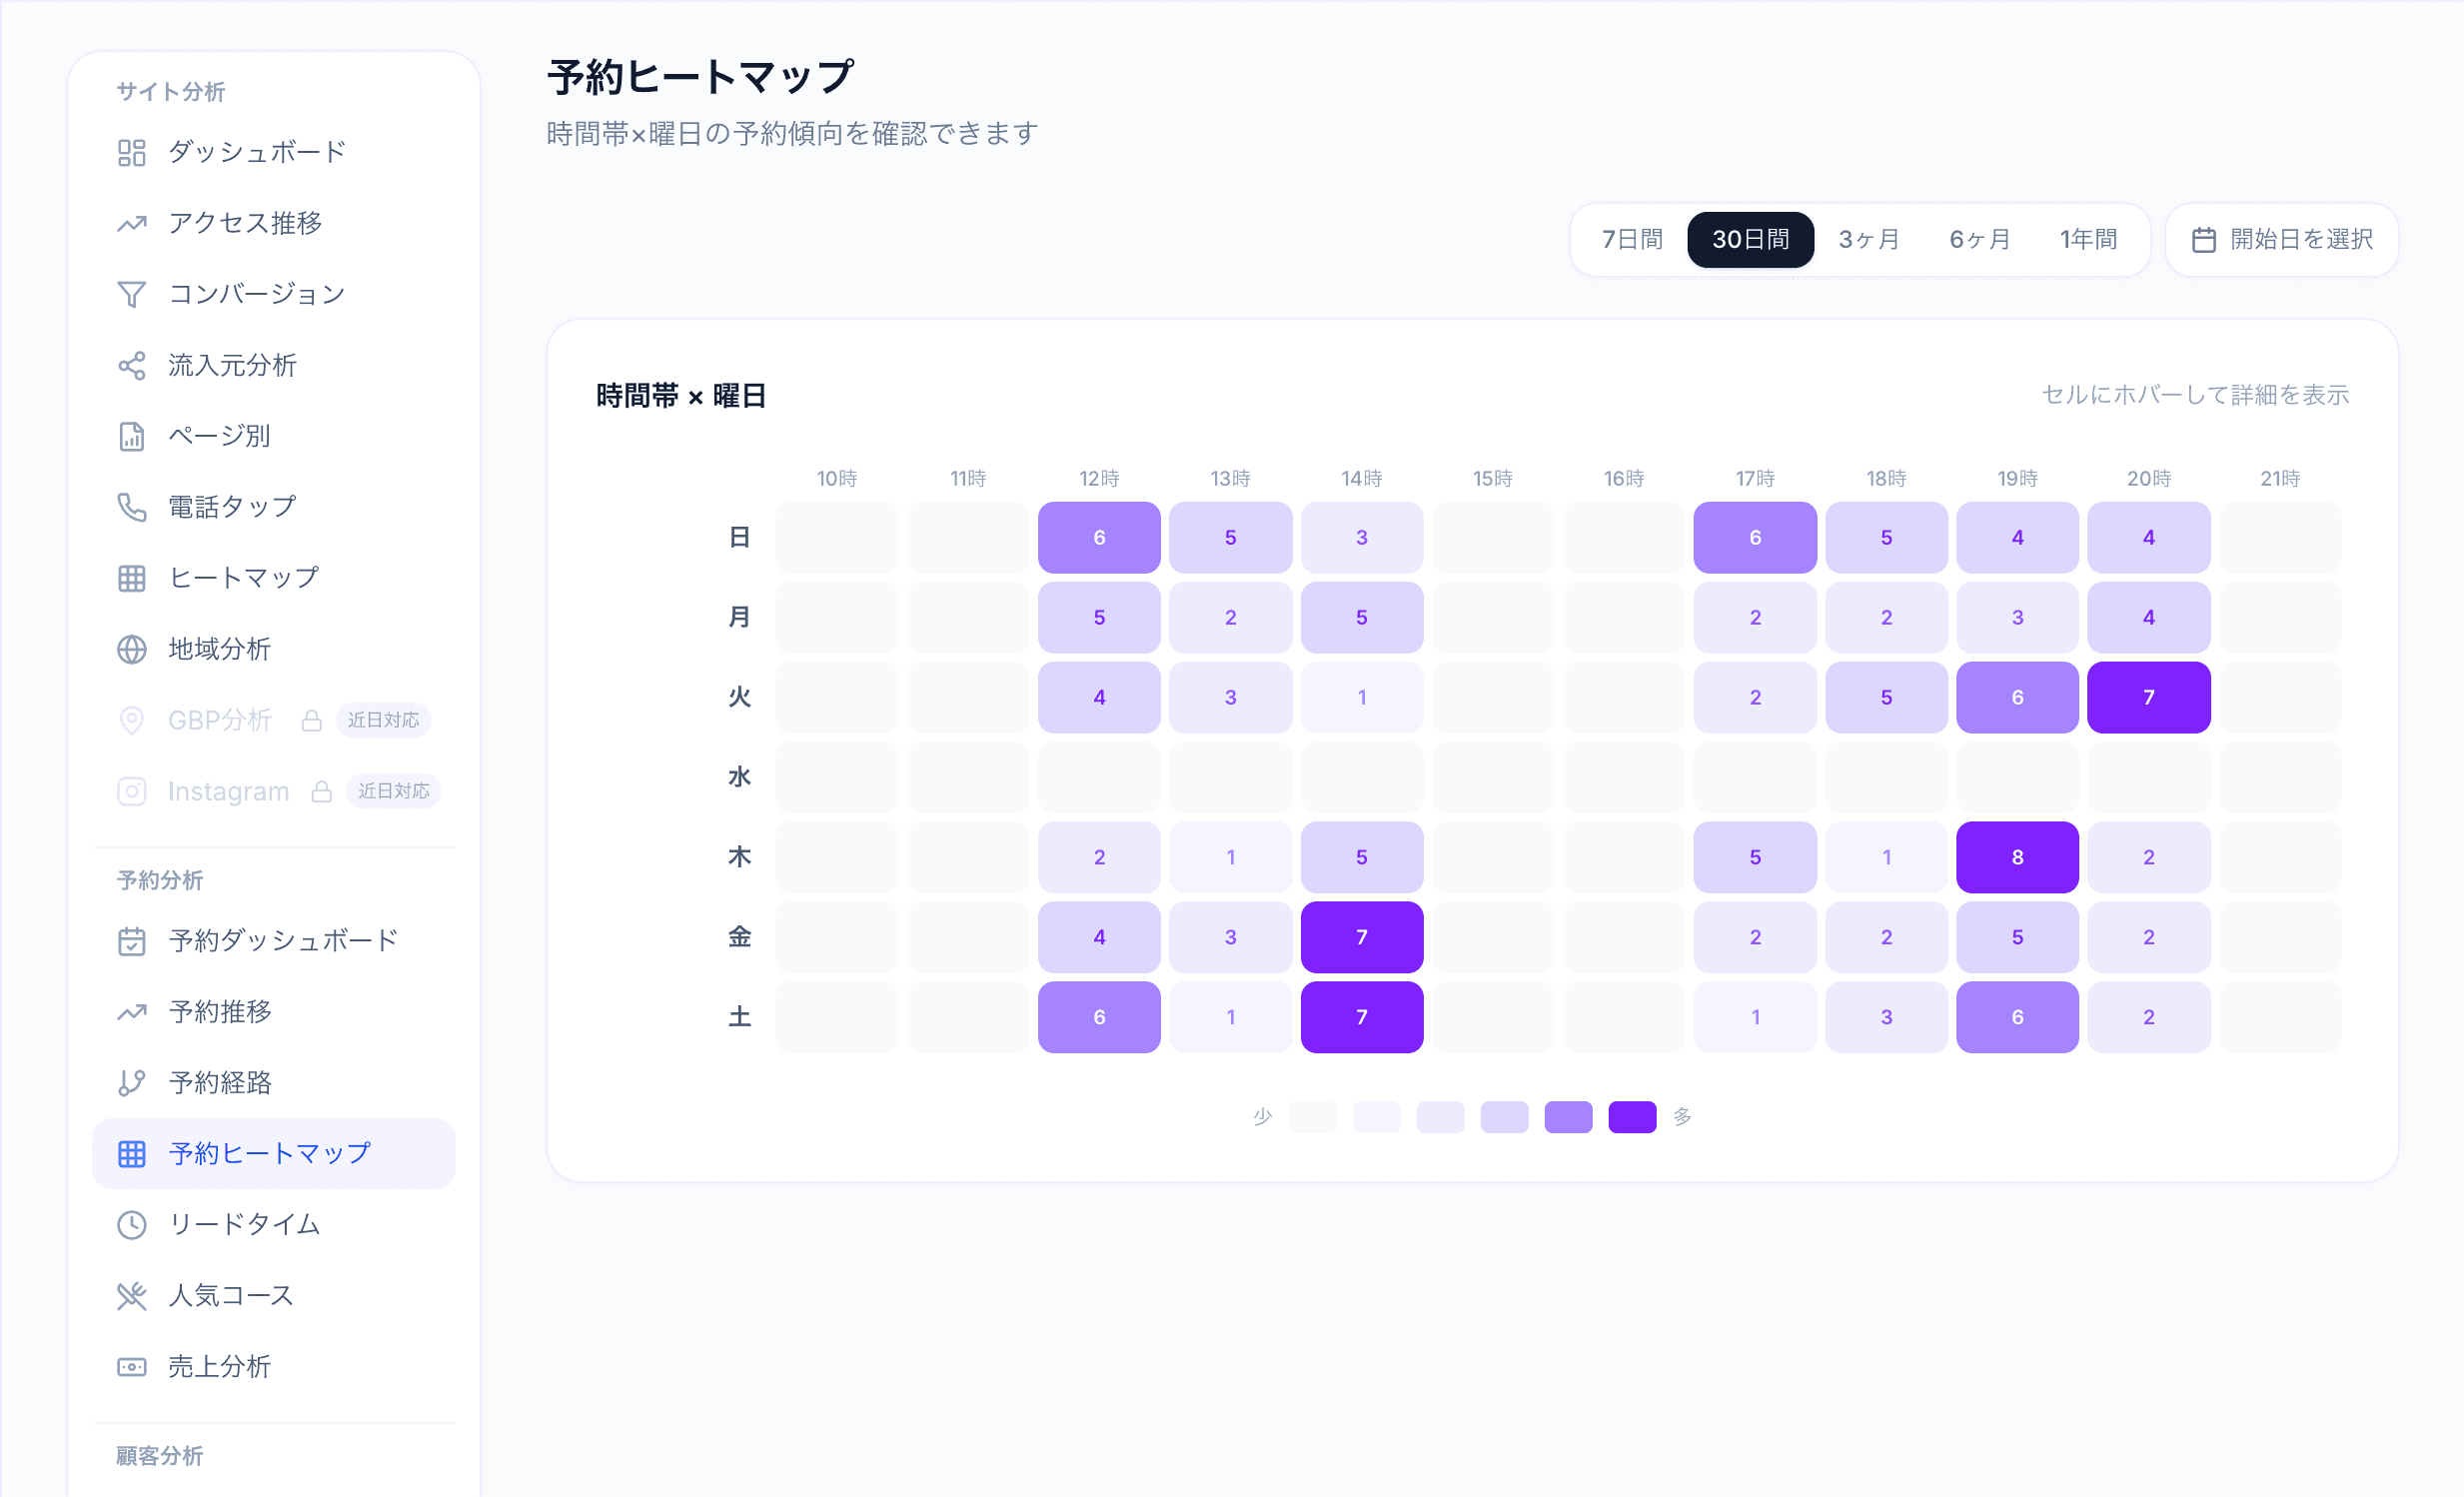Click the ダッシュボード grid icon

click(131, 152)
